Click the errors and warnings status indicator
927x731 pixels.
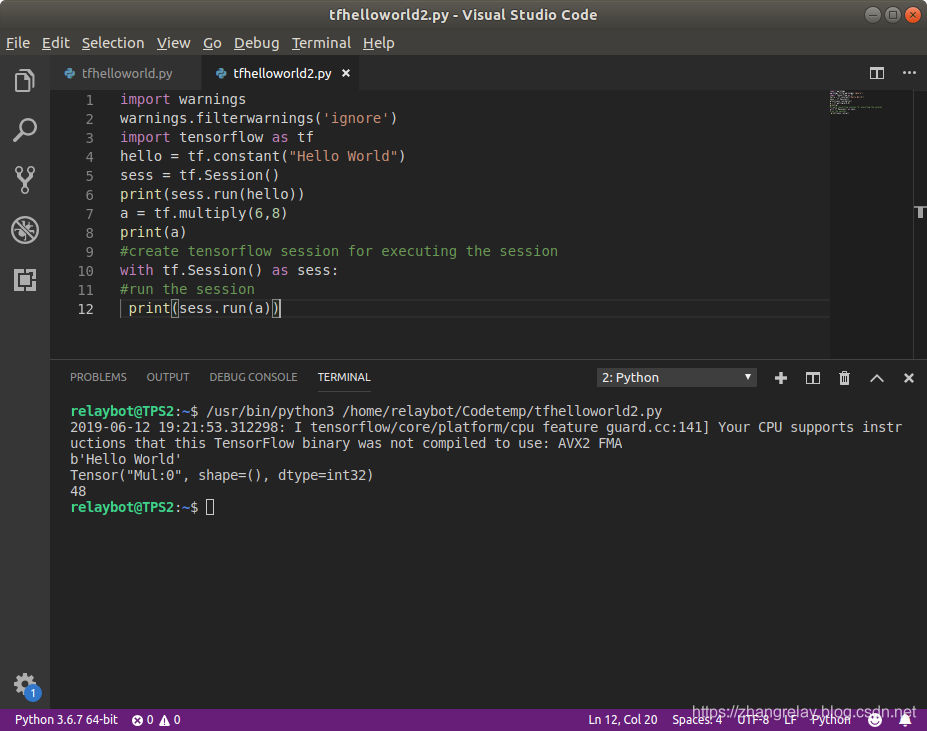(x=156, y=720)
